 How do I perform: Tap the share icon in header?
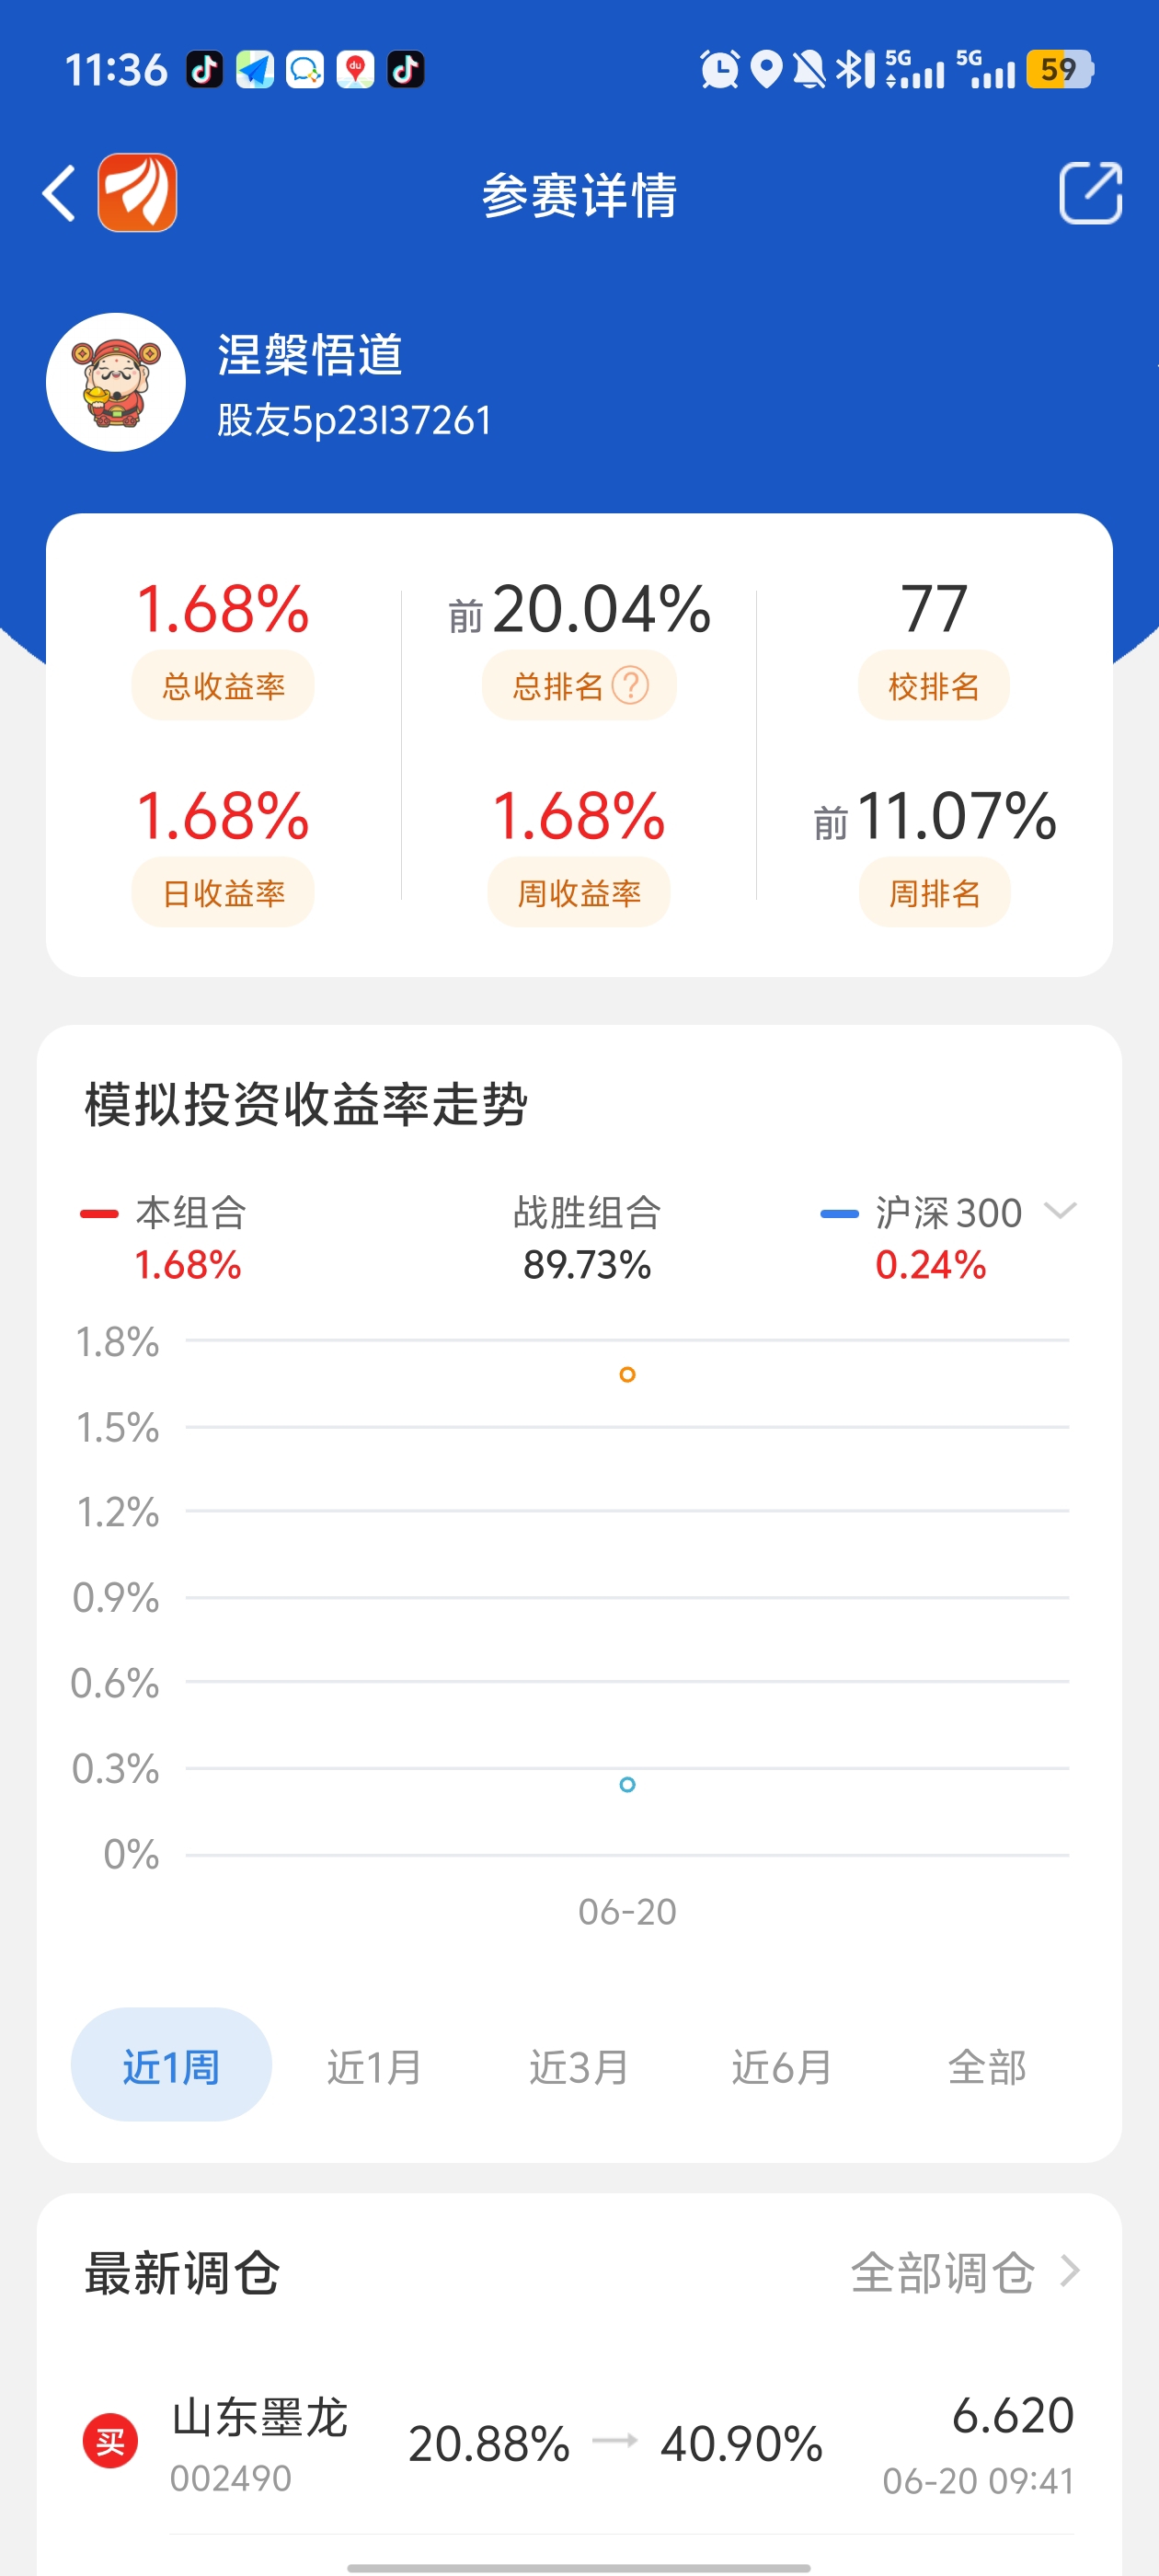pyautogui.click(x=1090, y=193)
